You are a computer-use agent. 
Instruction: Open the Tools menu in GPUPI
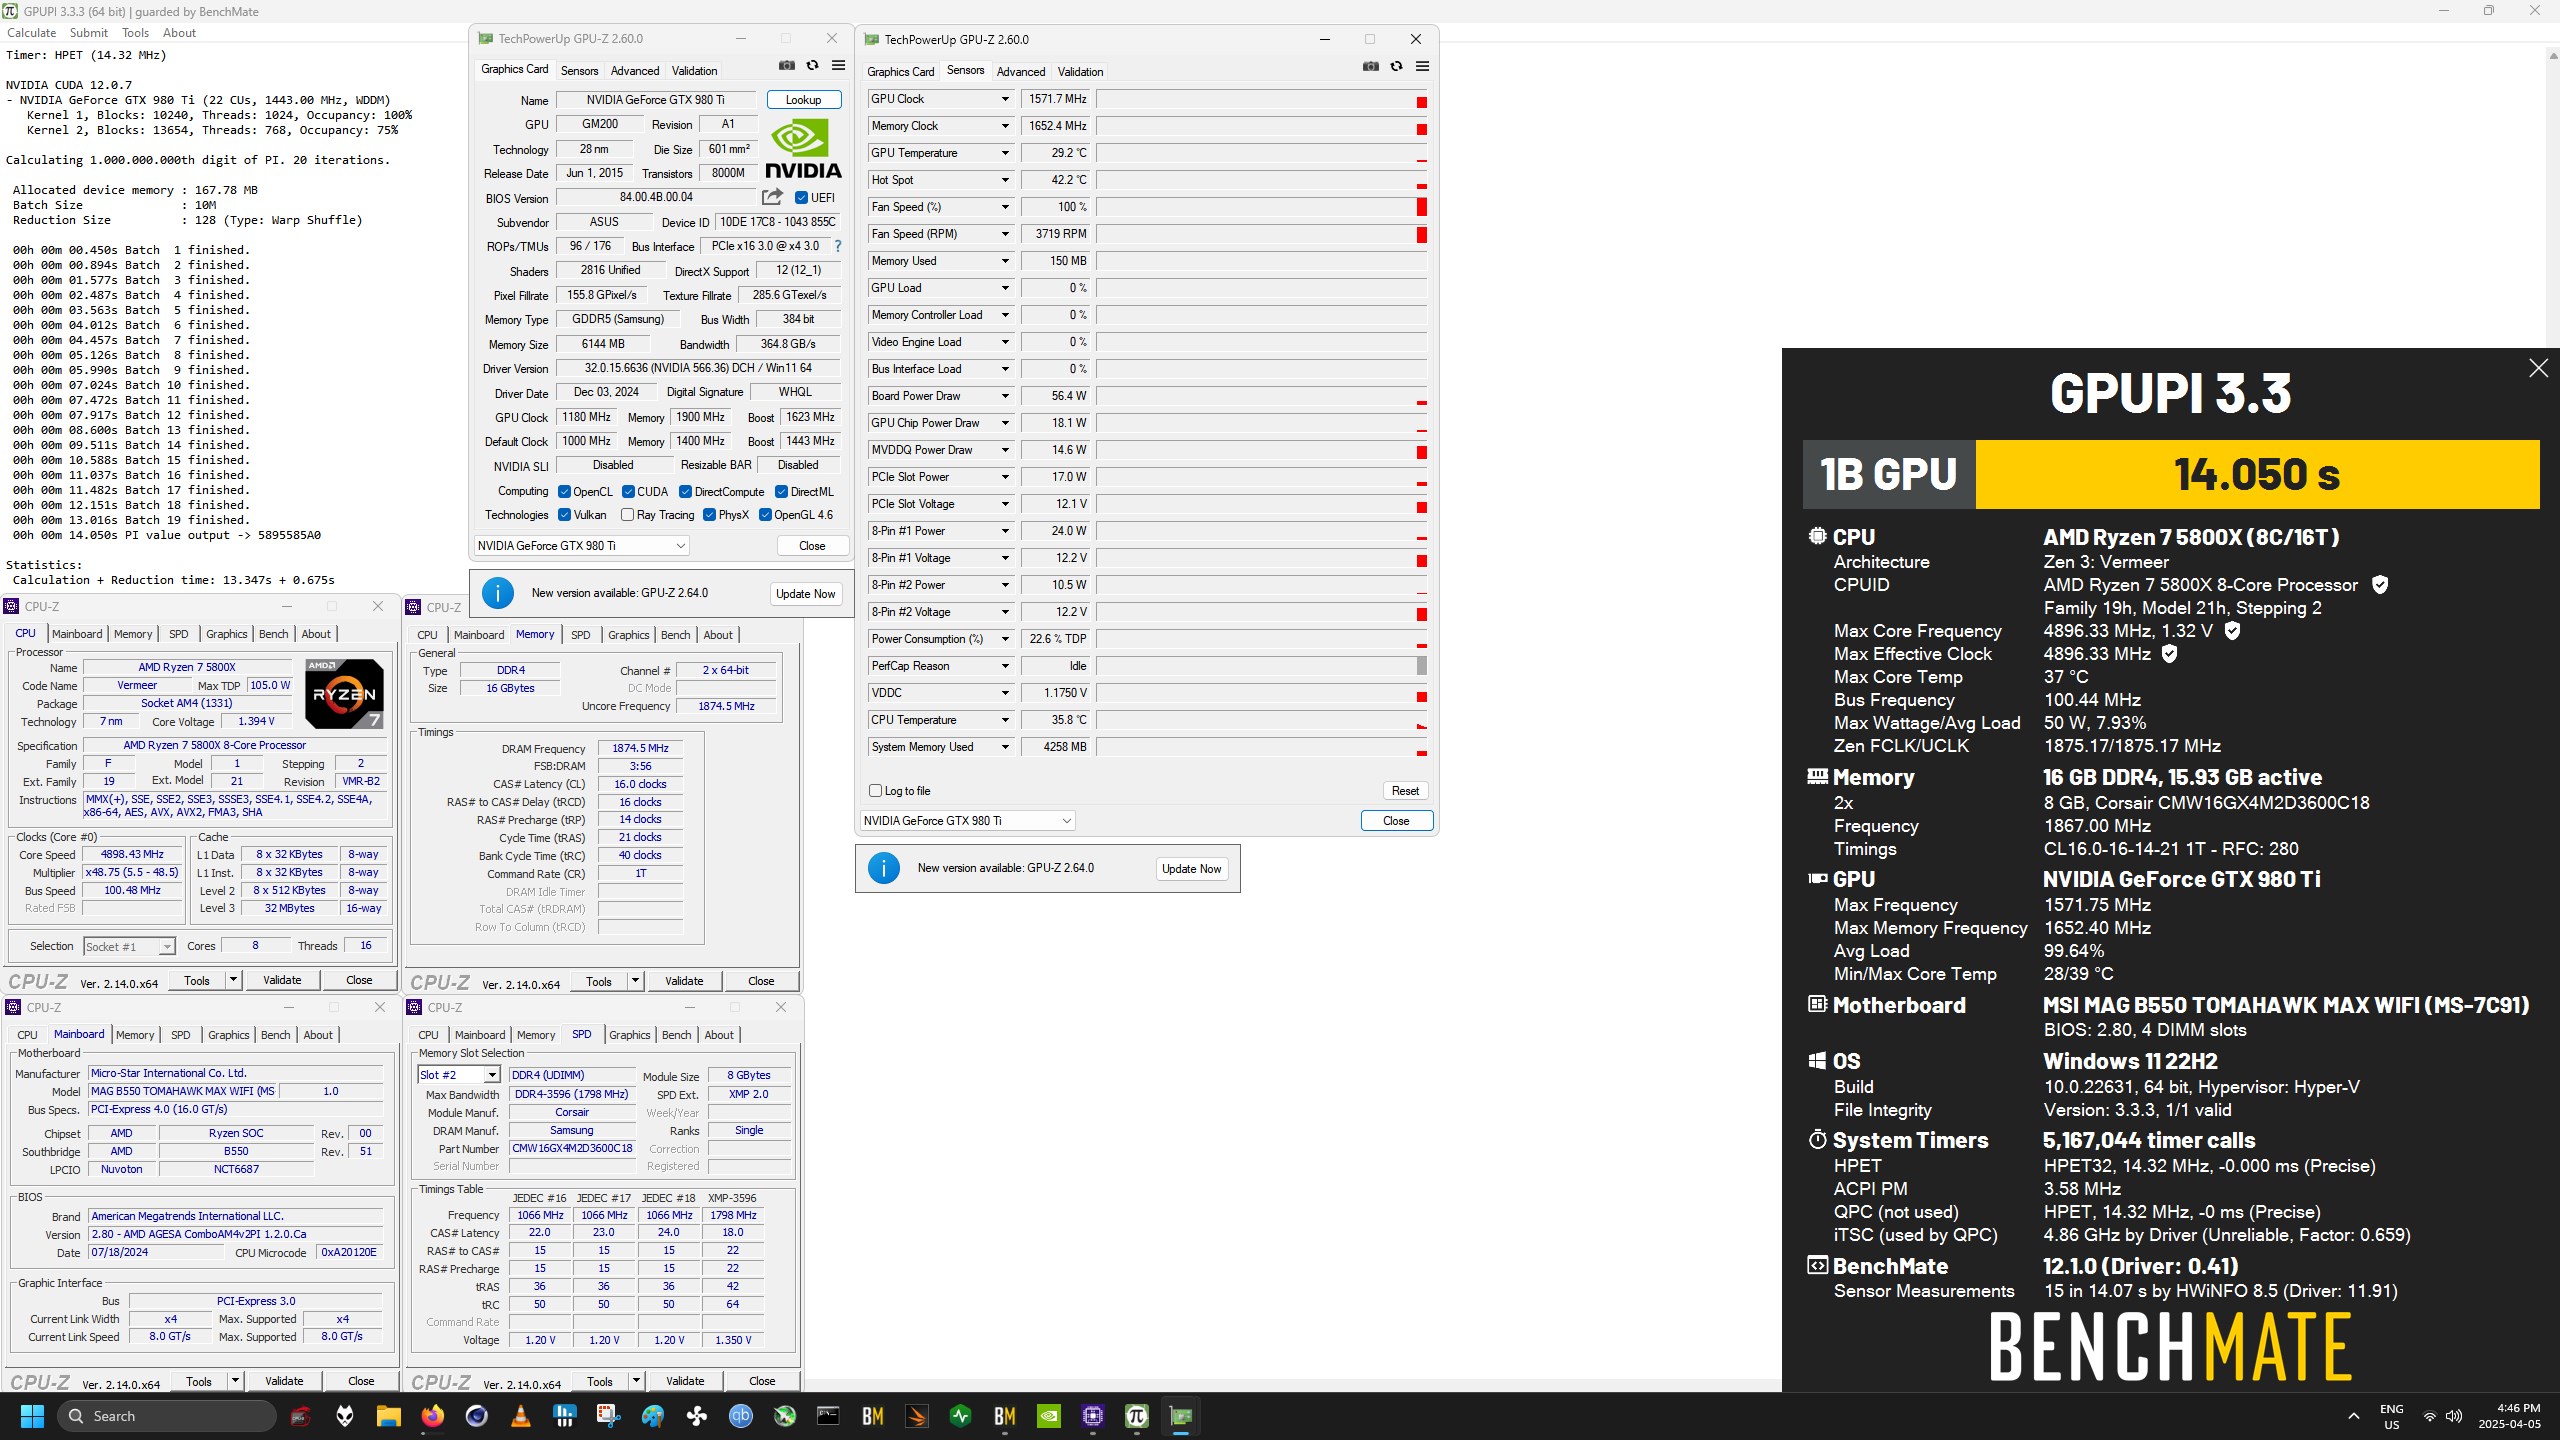(135, 33)
